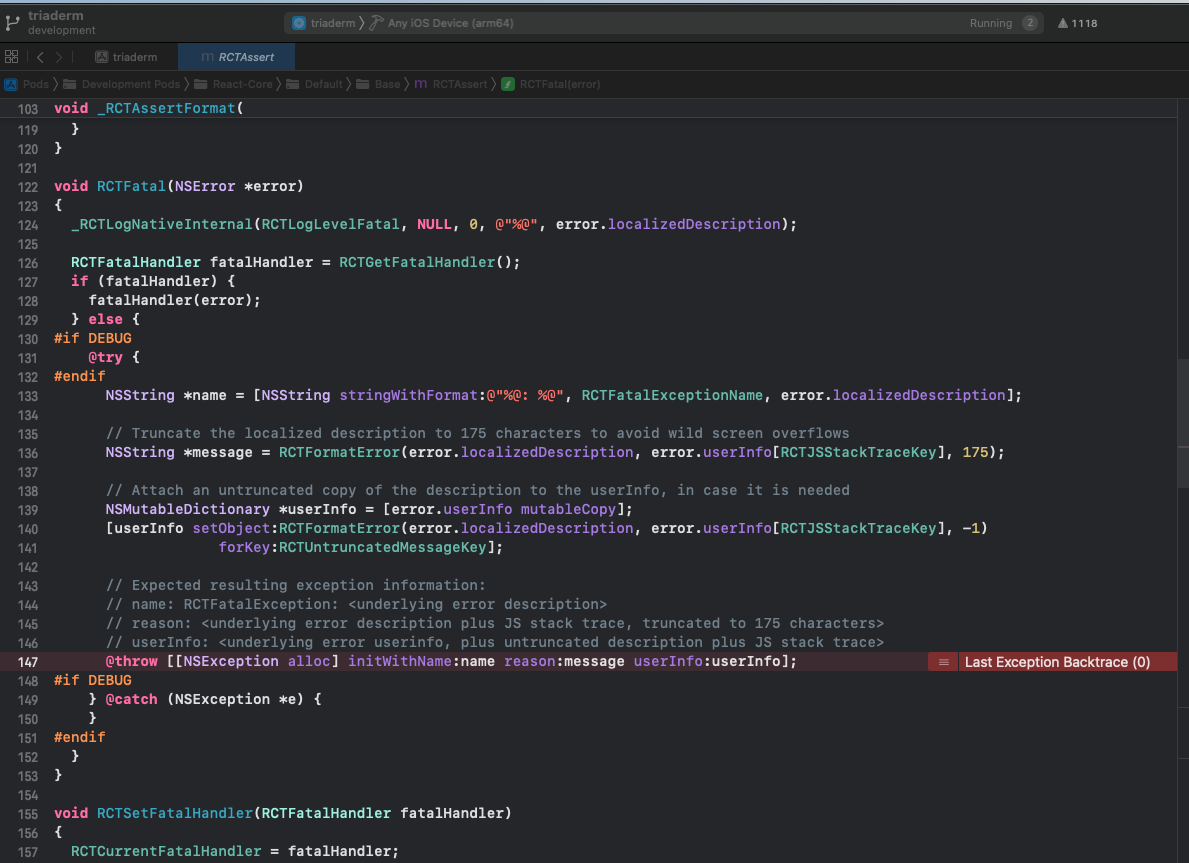
Task: Select the RCTAssert editor tab
Action: 238,57
